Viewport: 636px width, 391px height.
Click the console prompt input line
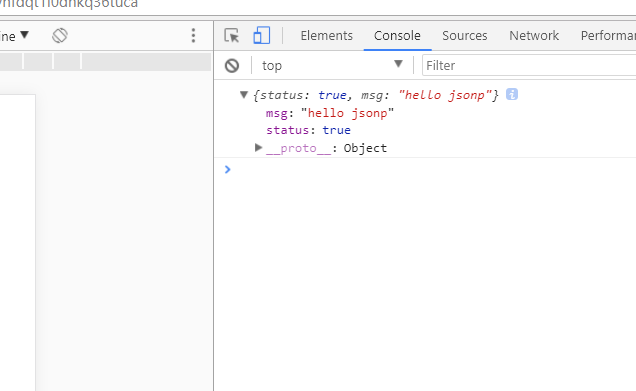pos(430,170)
